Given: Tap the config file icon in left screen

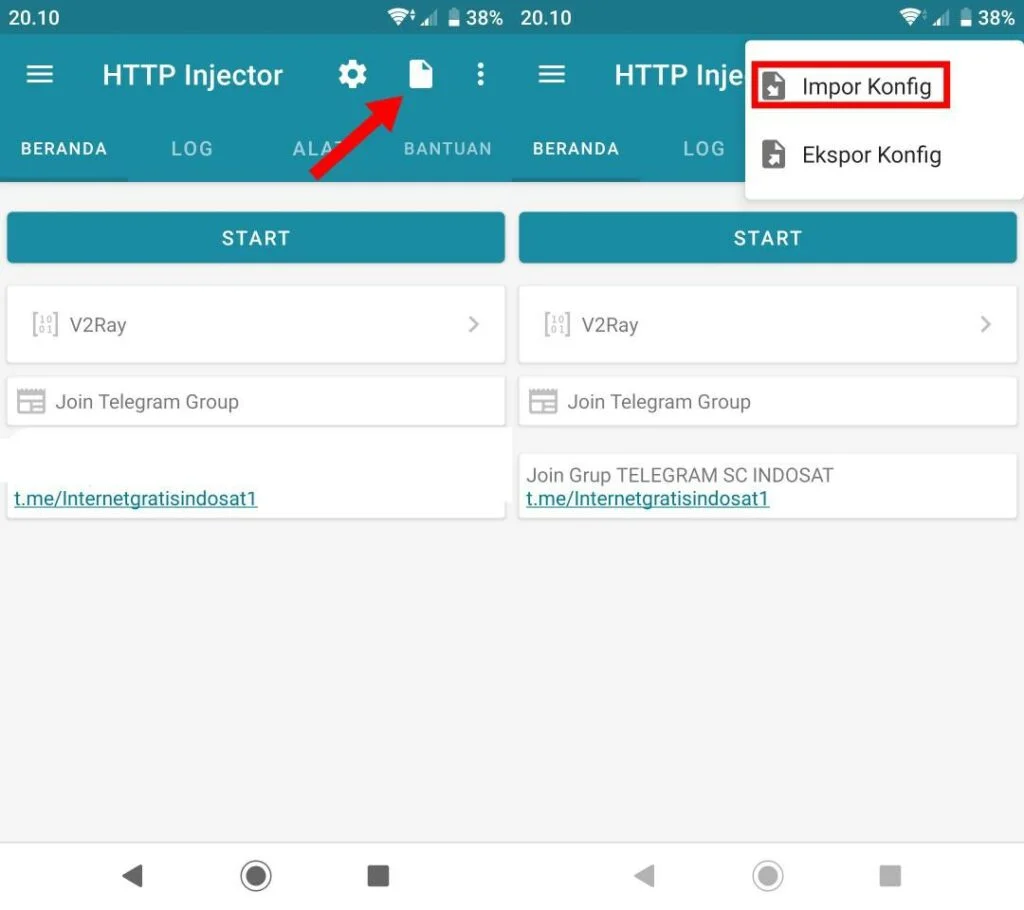Looking at the screenshot, I should click(x=421, y=74).
